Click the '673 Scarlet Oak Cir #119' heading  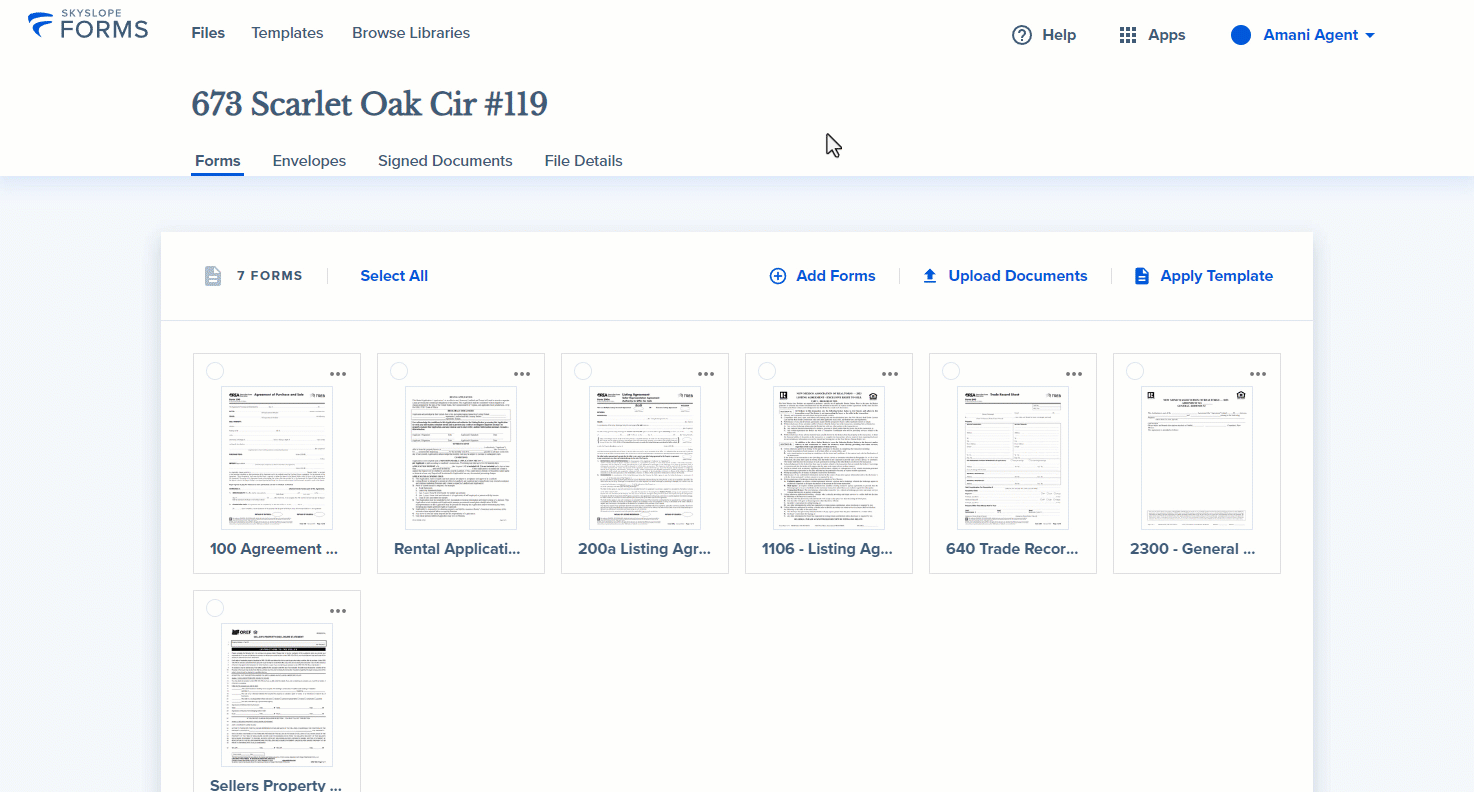point(369,104)
